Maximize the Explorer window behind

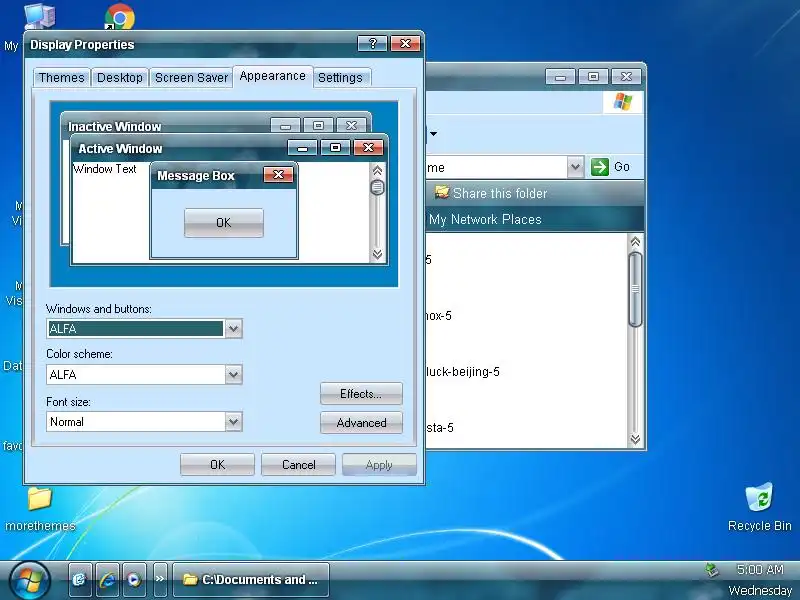pyautogui.click(x=593, y=77)
